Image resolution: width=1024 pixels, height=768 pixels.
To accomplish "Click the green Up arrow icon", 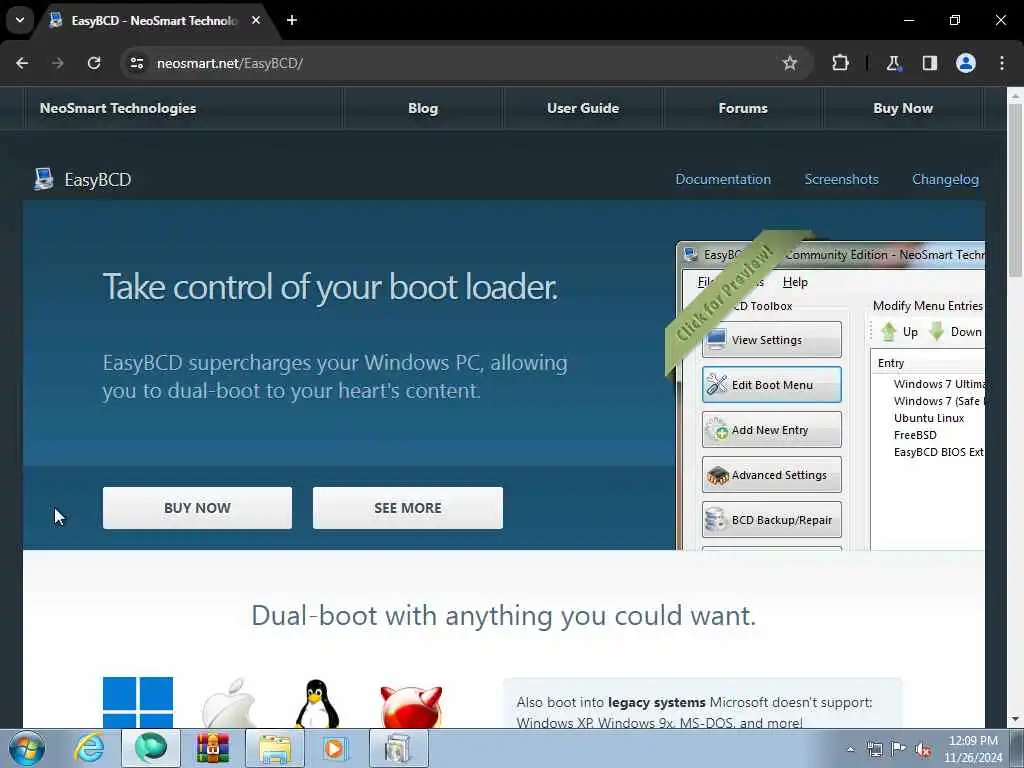I will (x=888, y=332).
